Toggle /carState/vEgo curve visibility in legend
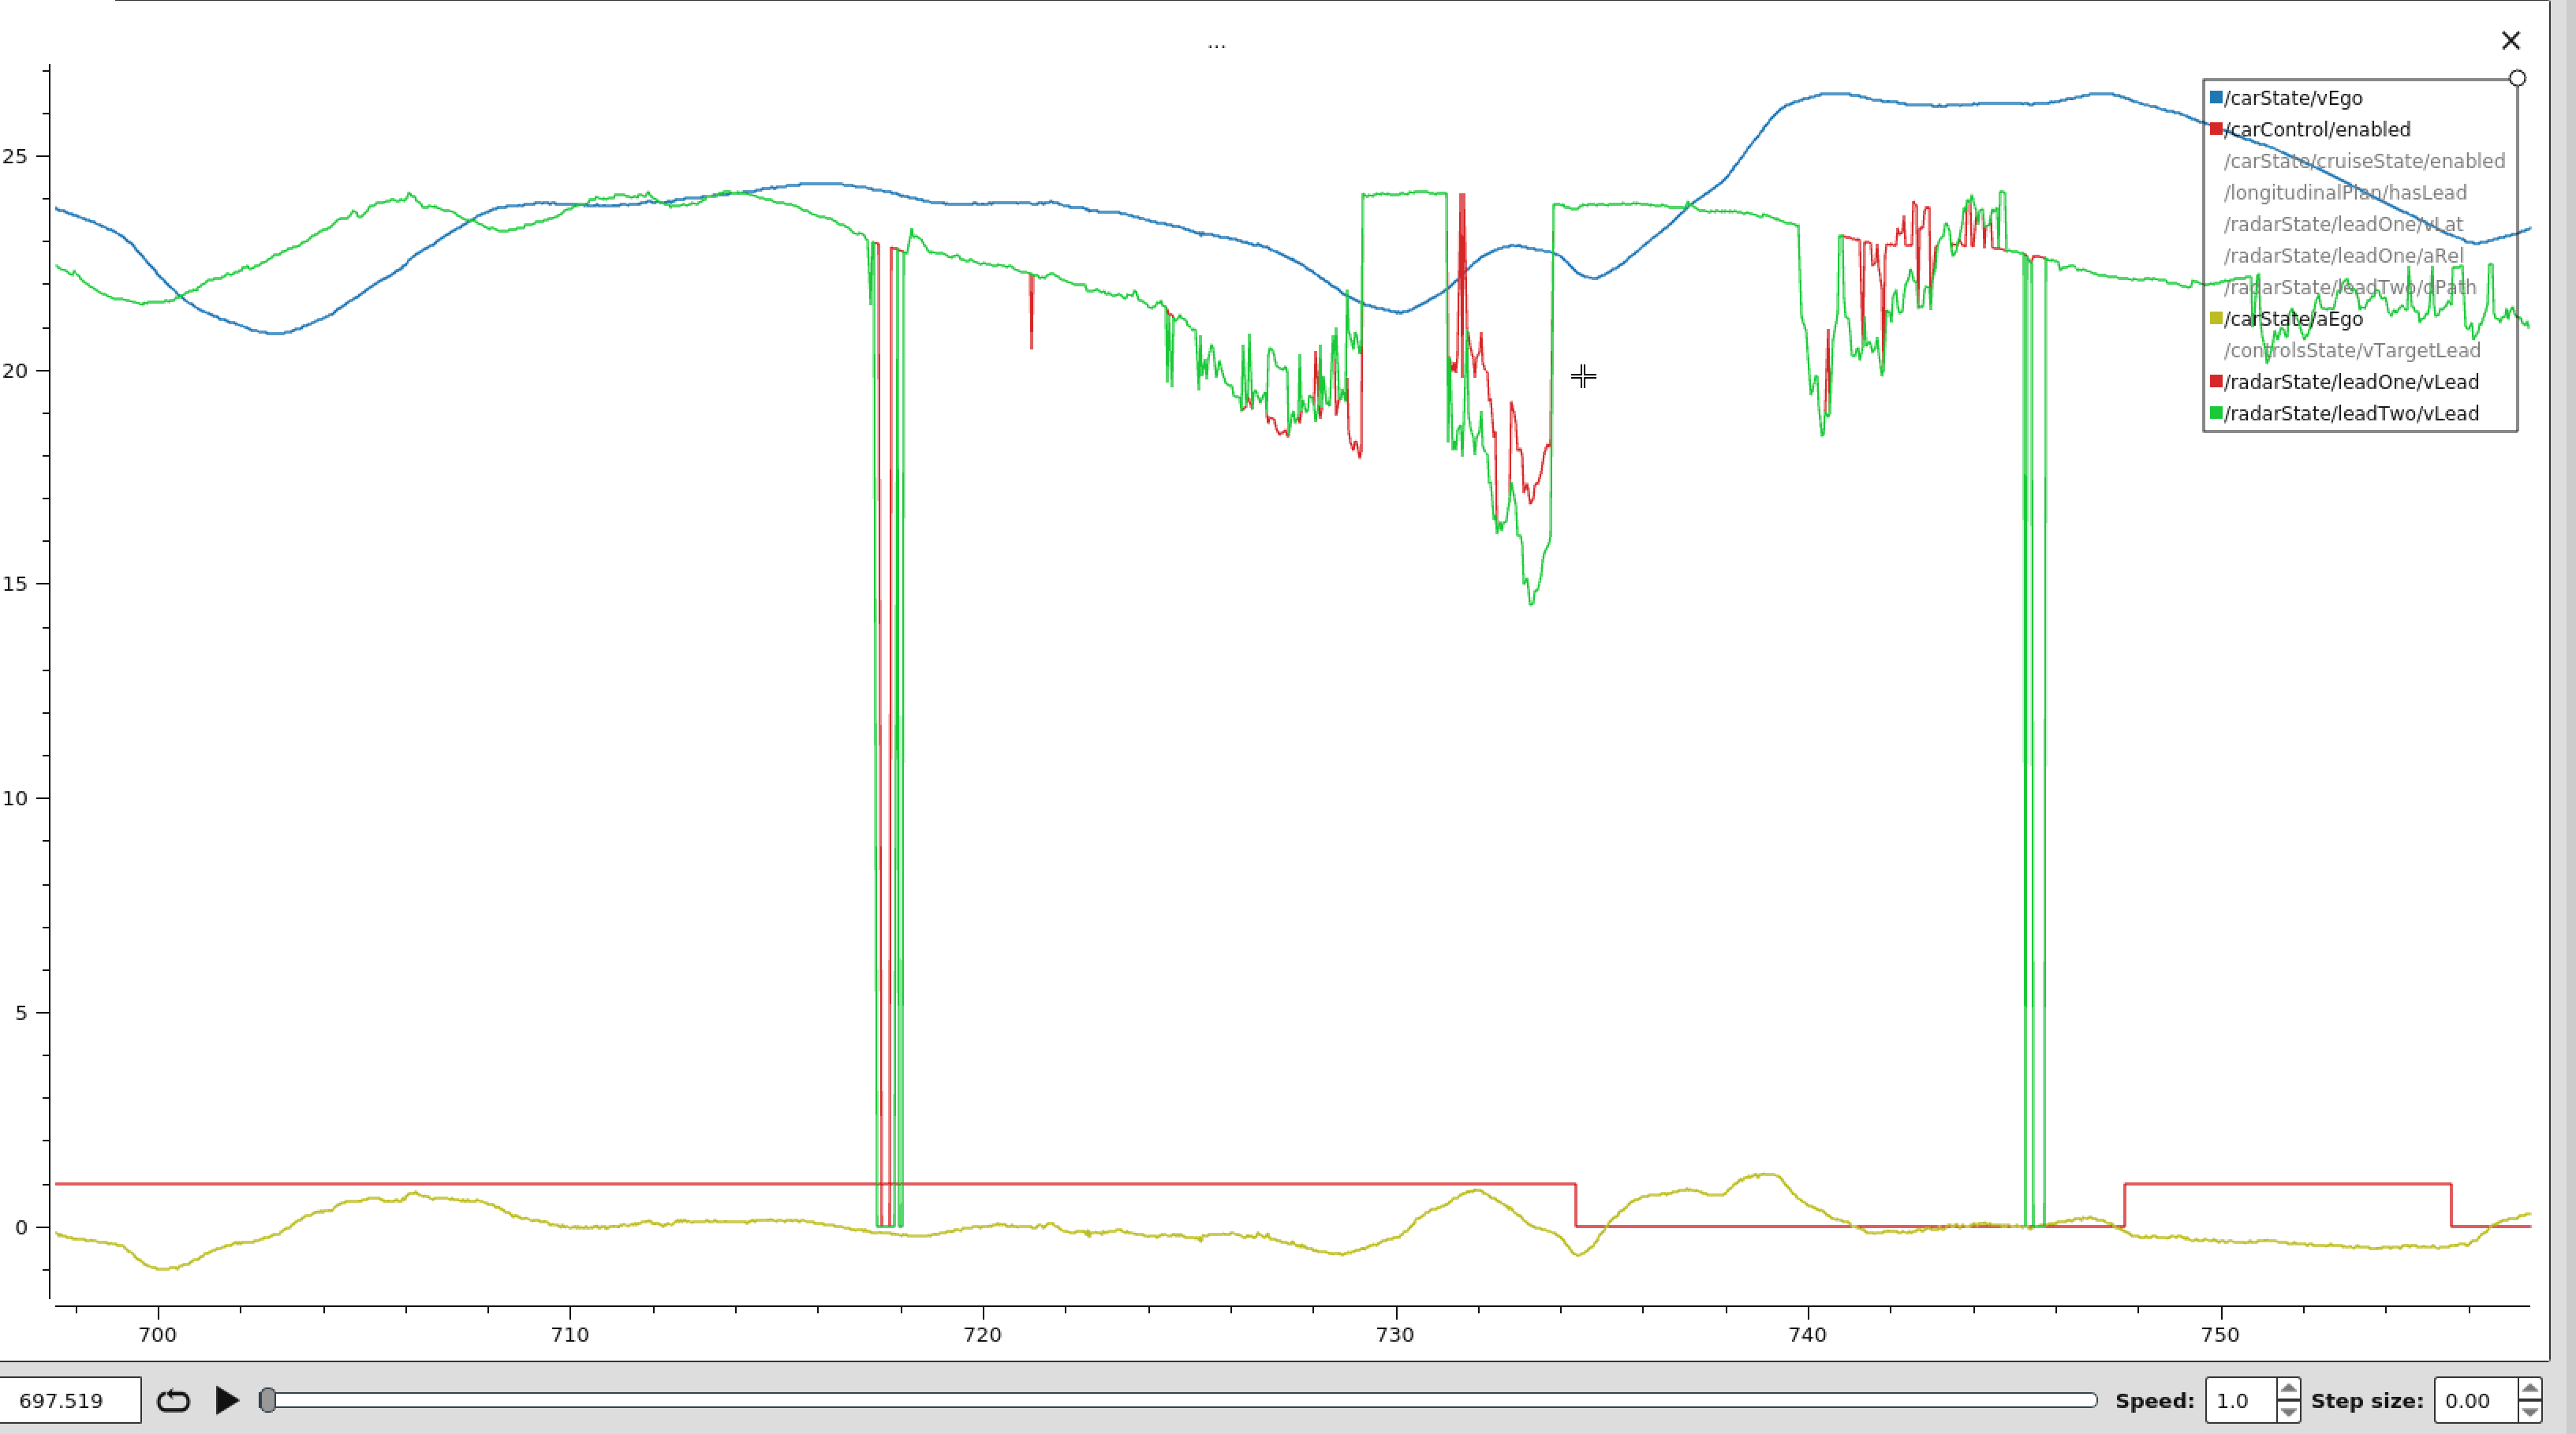The height and width of the screenshot is (1434, 2576). click(2291, 98)
